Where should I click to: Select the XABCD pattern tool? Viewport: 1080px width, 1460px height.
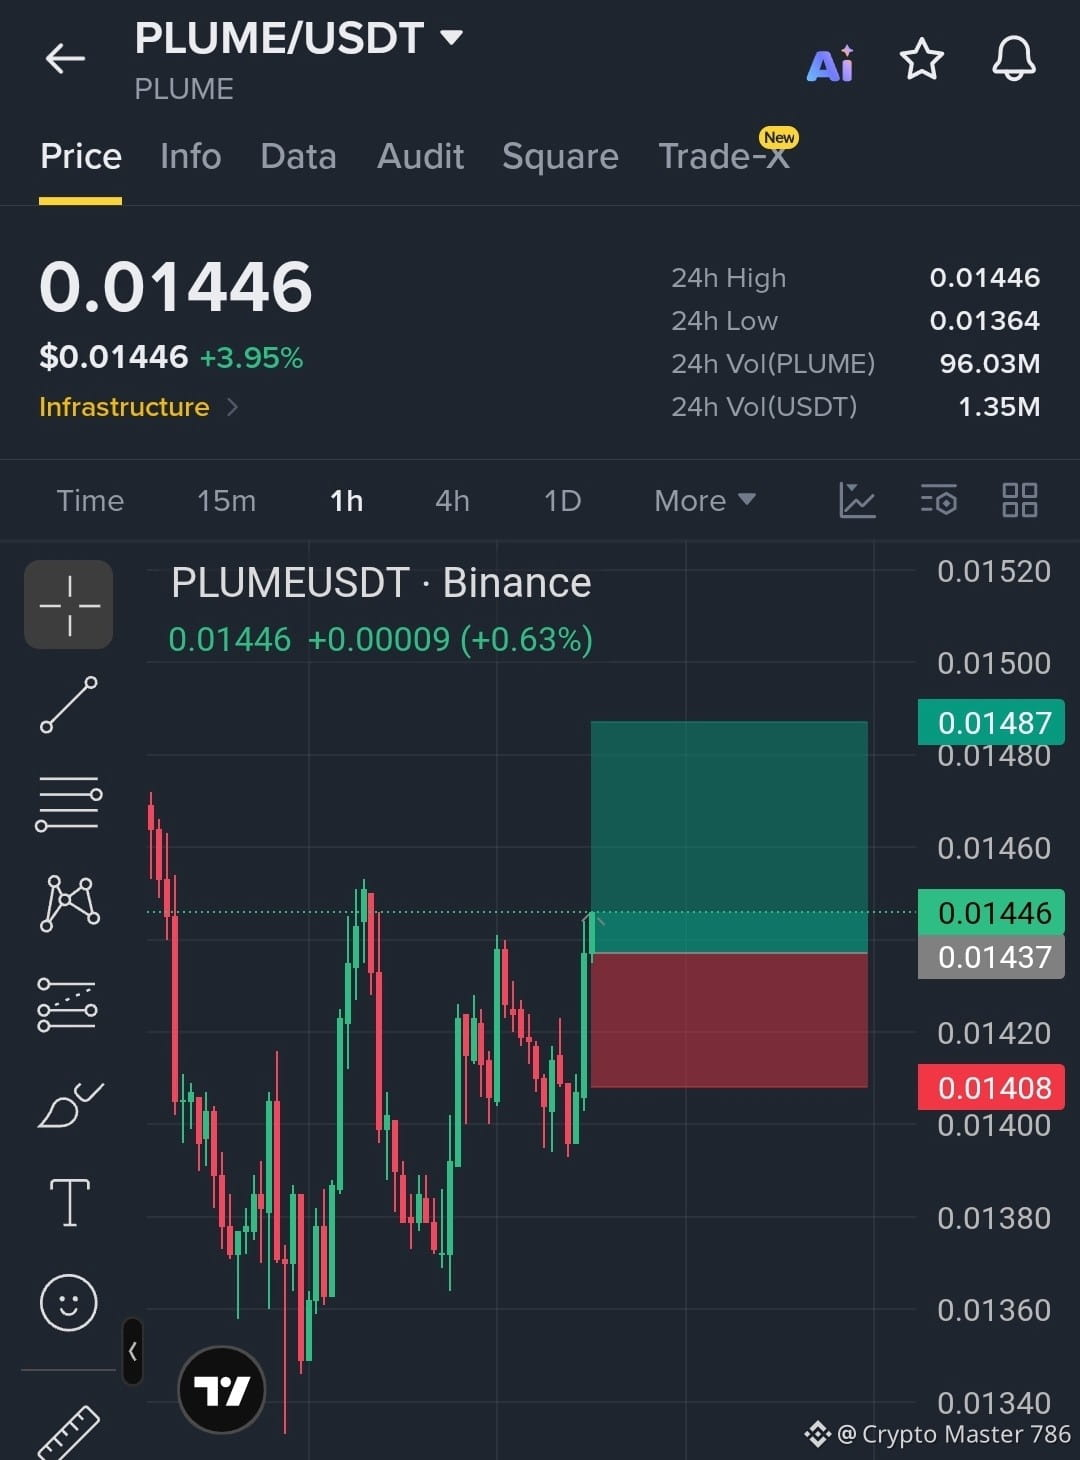pos(69,903)
